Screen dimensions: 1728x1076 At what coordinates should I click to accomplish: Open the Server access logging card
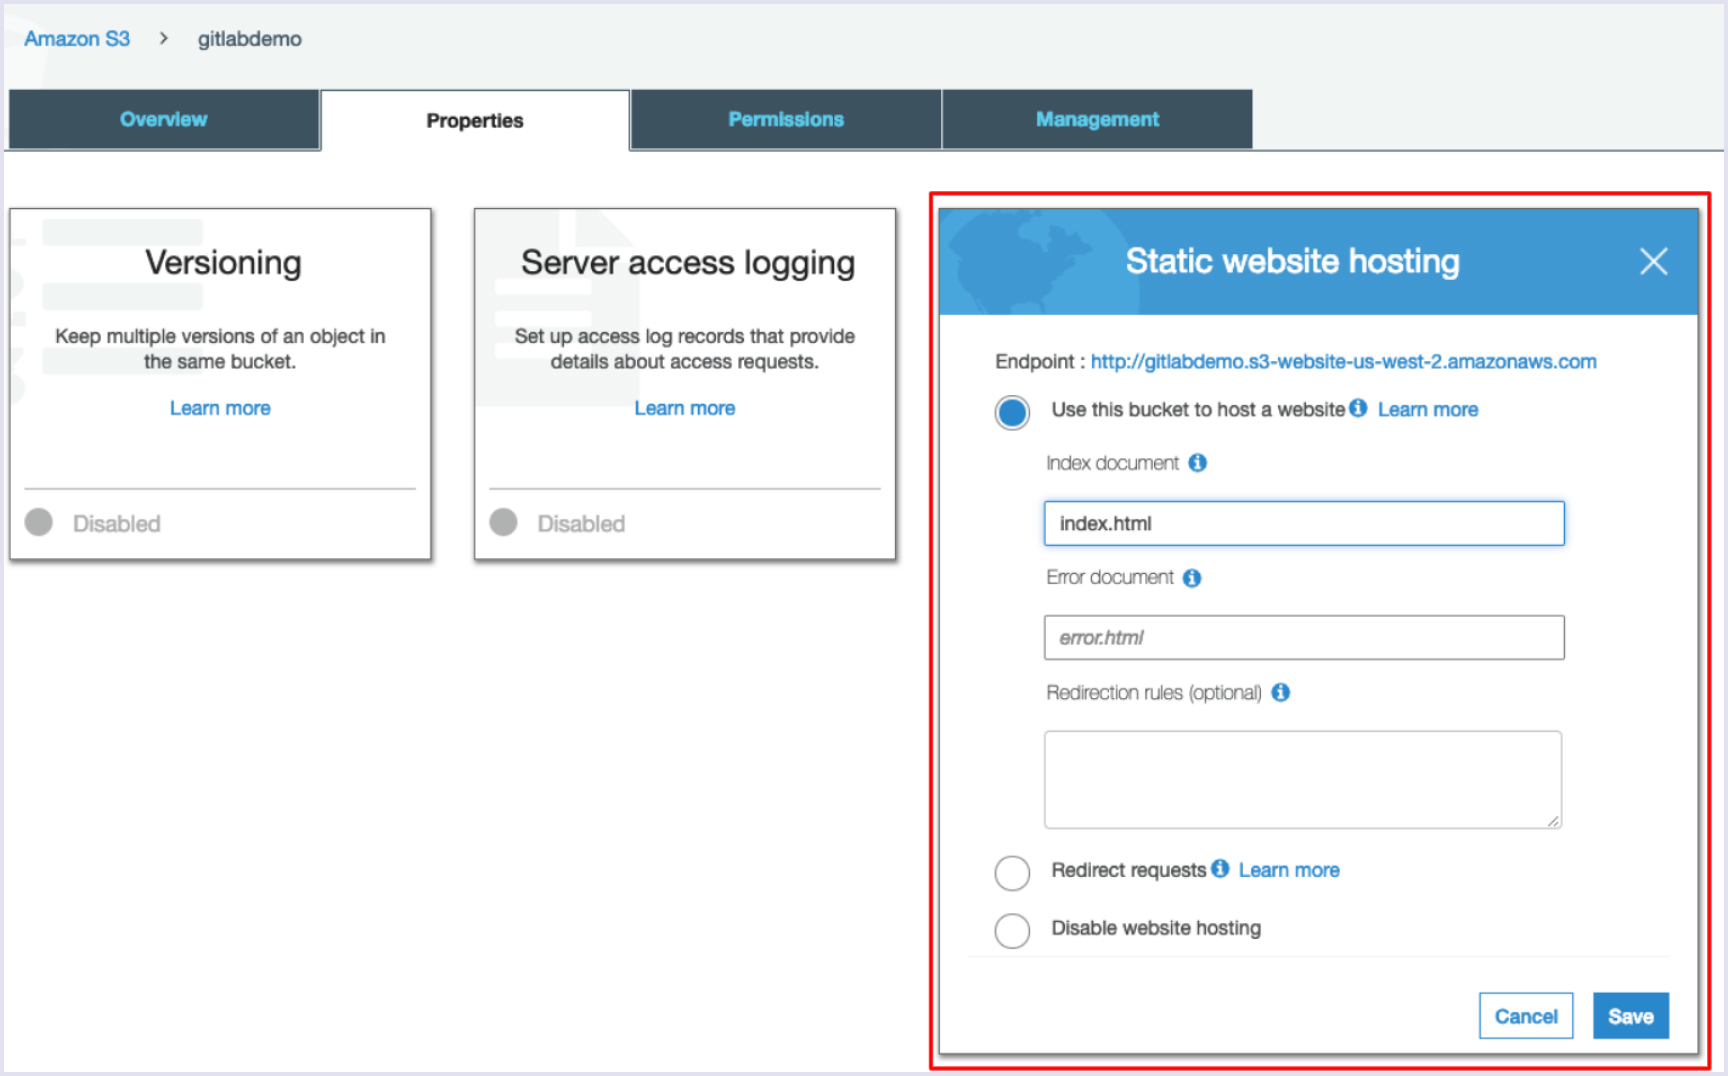685,384
